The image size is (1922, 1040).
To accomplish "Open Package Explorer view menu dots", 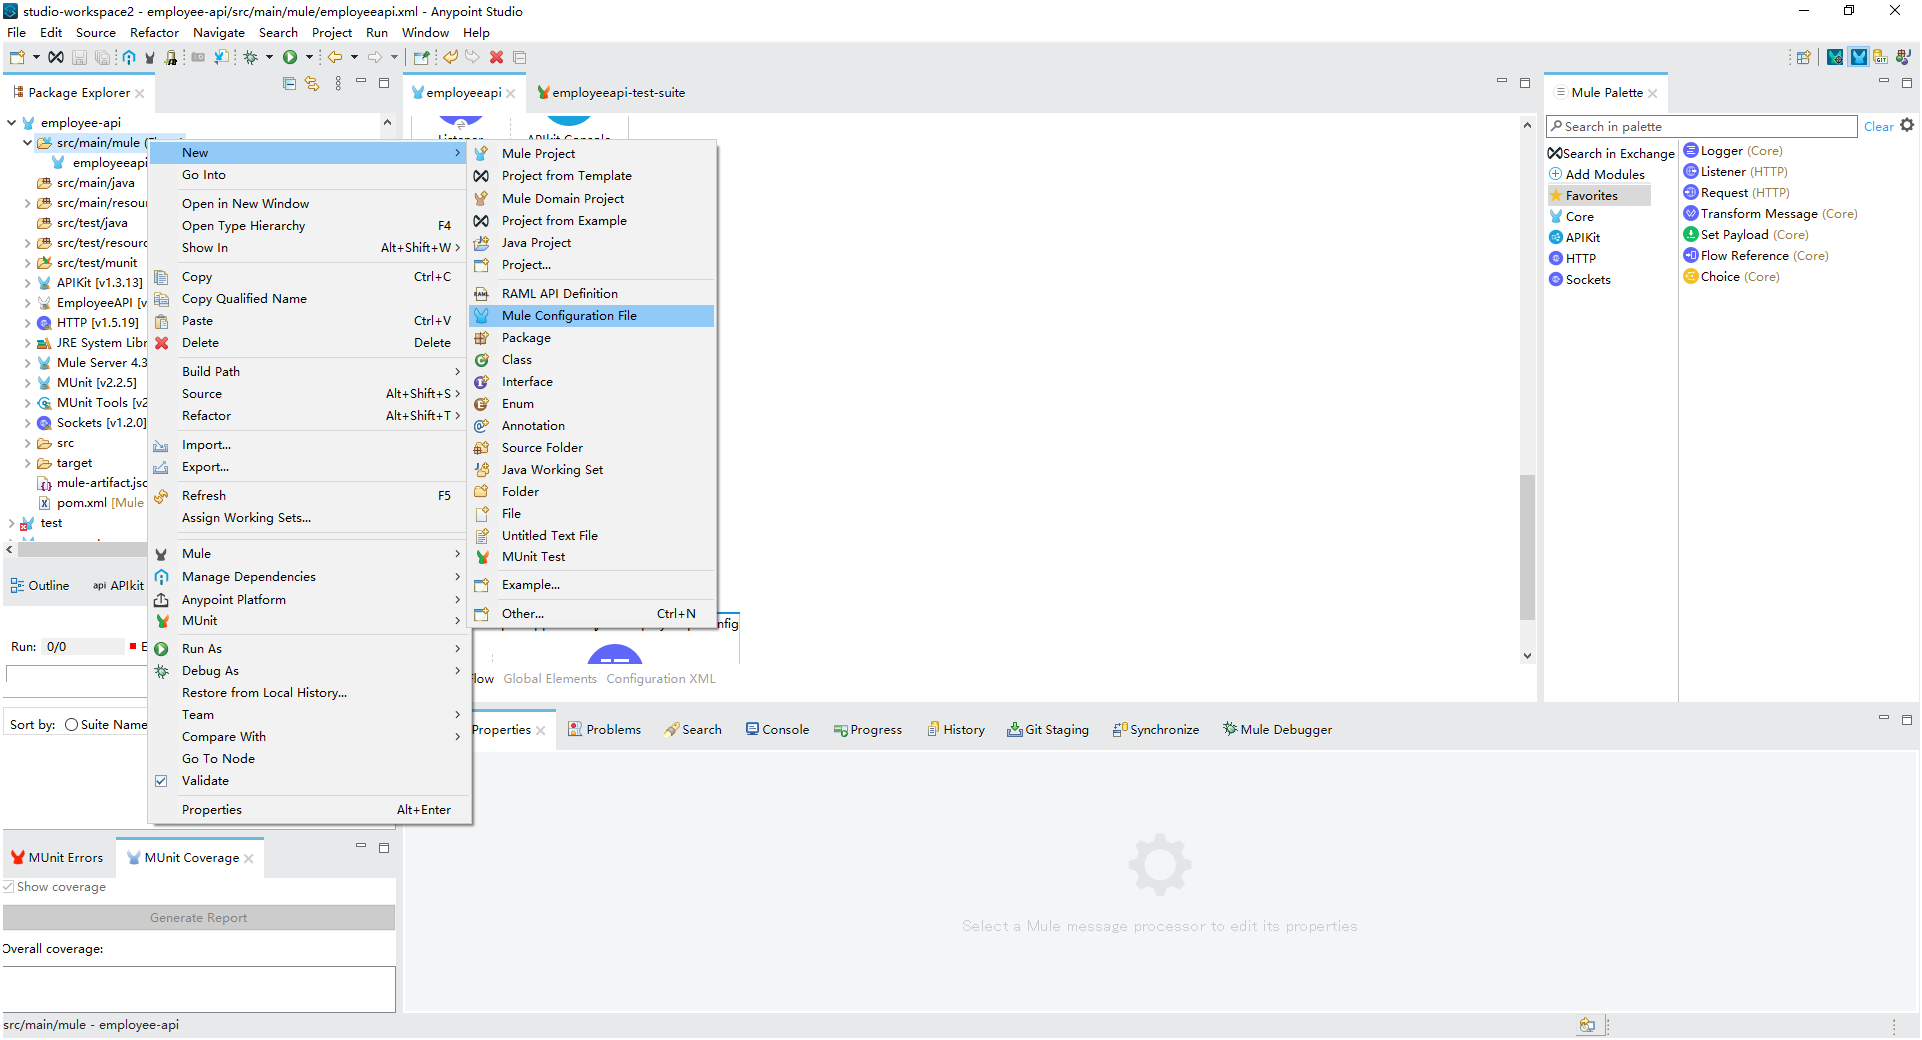I will 338,84.
